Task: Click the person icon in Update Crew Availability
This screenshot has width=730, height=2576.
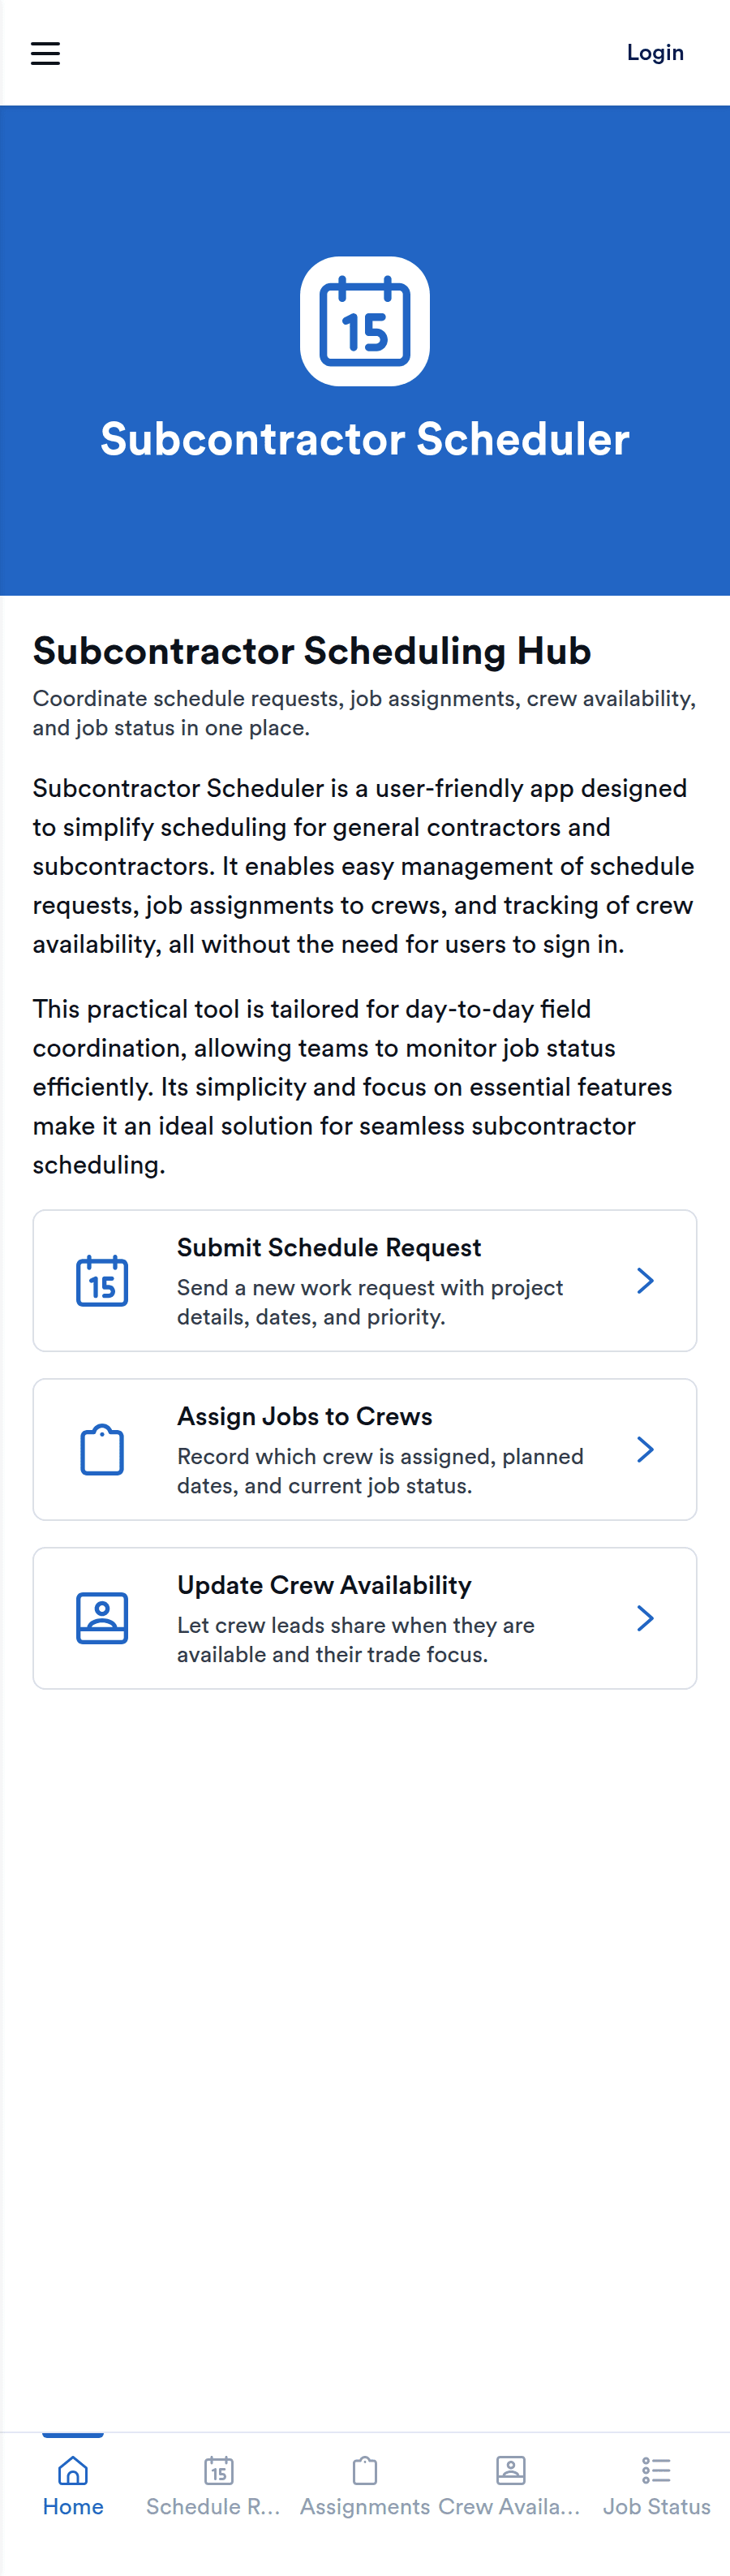Action: click(x=102, y=1618)
